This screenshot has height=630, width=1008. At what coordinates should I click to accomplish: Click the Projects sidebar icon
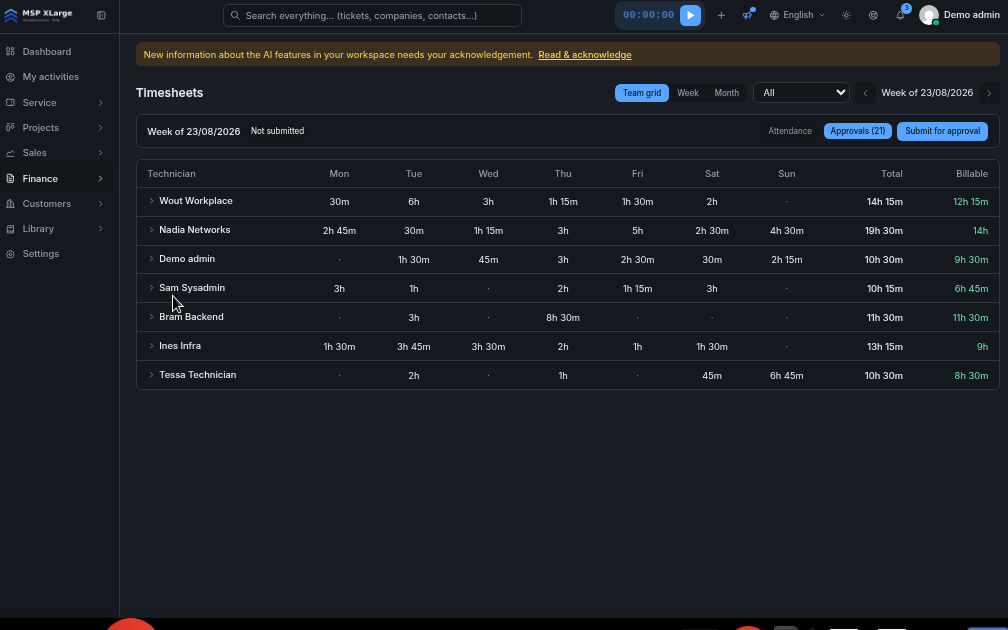click(10, 128)
